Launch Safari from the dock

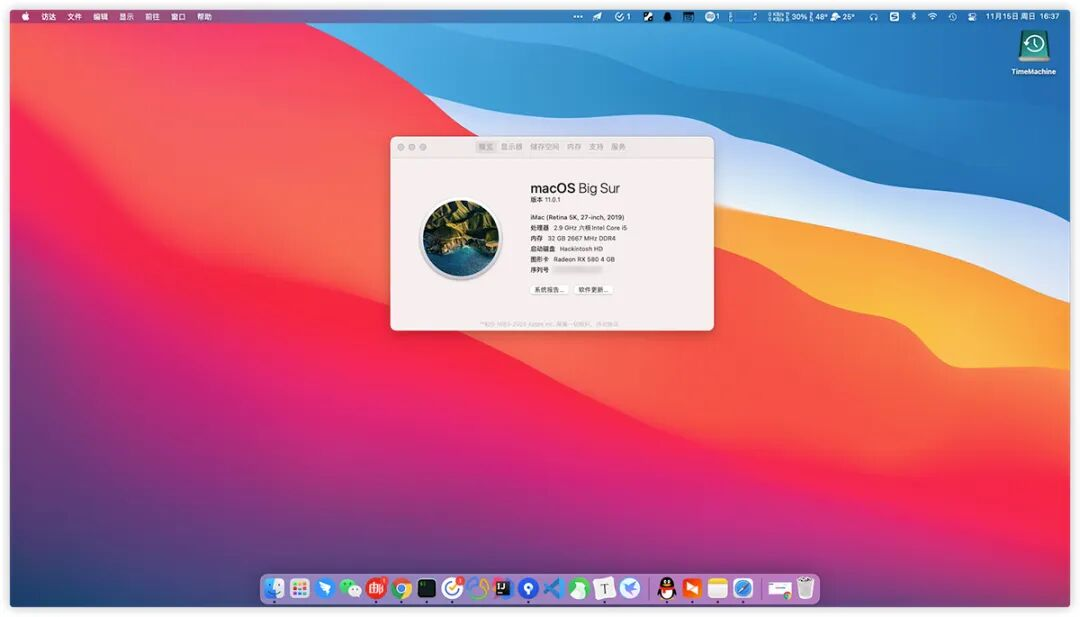tap(743, 589)
